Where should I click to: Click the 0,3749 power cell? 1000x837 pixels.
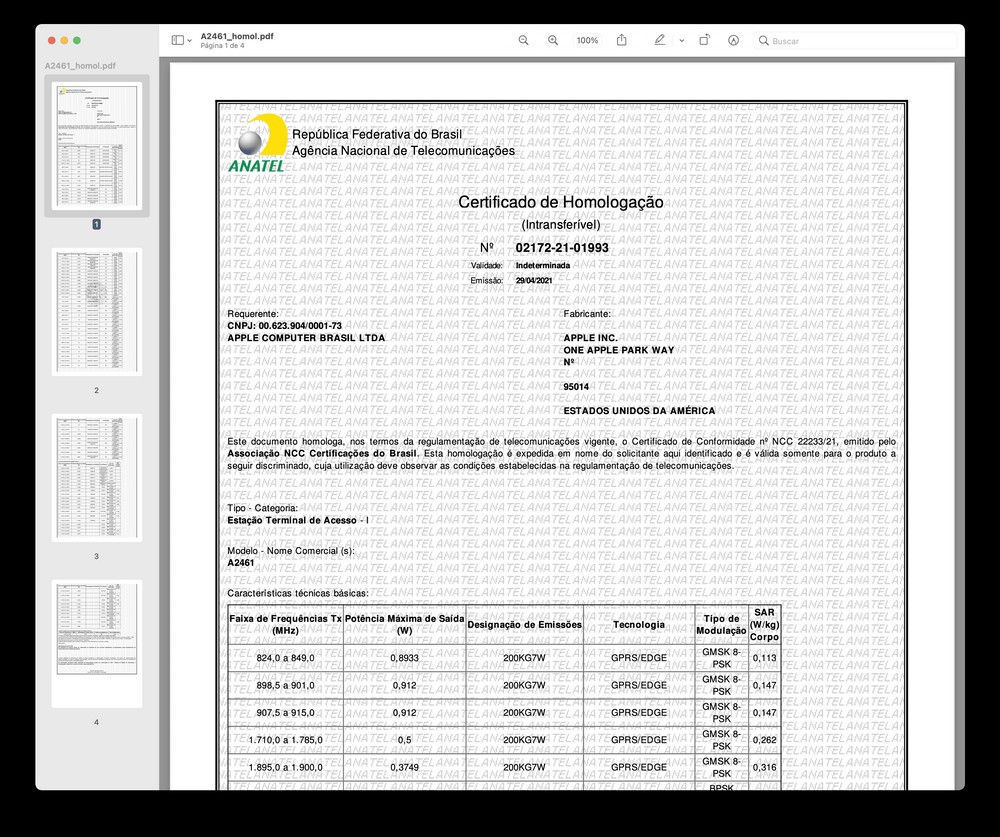(404, 767)
